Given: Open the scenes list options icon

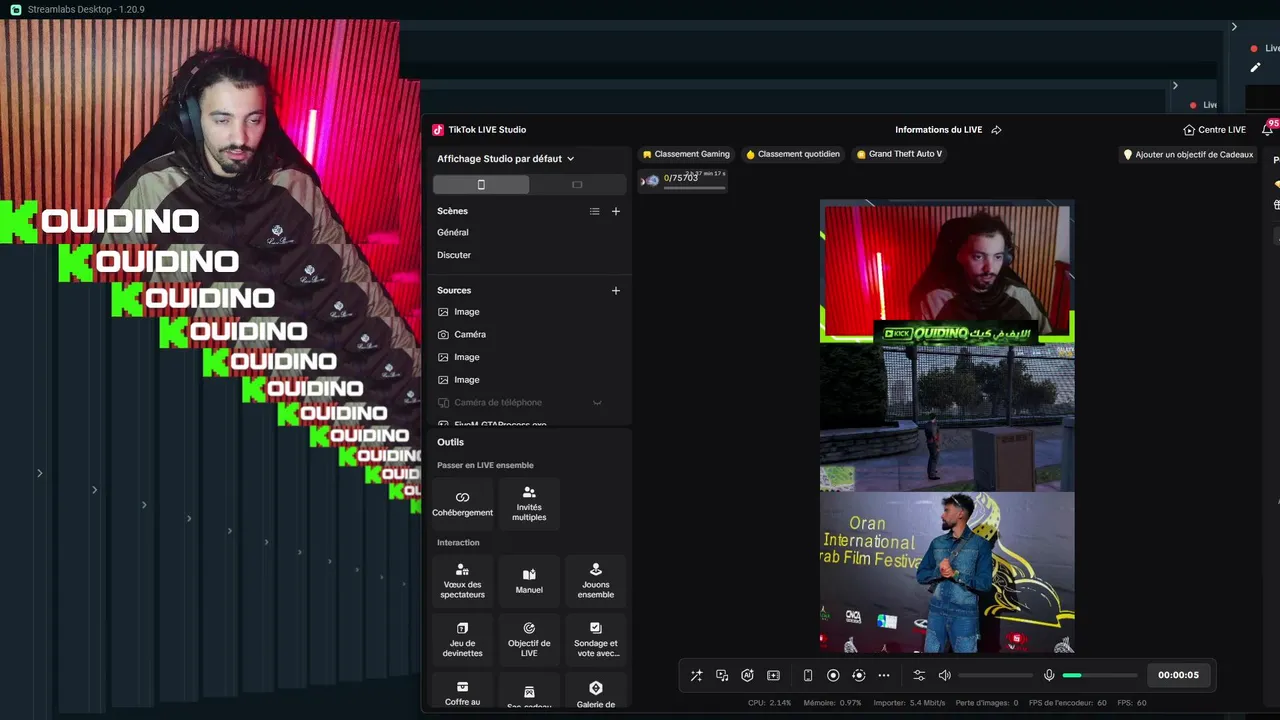Looking at the screenshot, I should [x=594, y=211].
